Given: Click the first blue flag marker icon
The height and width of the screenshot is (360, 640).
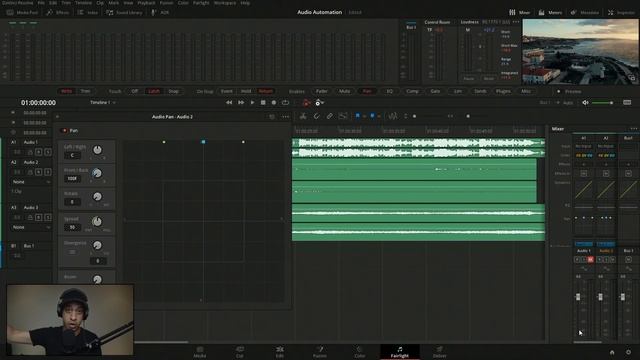Looking at the screenshot, I should (x=358, y=116).
